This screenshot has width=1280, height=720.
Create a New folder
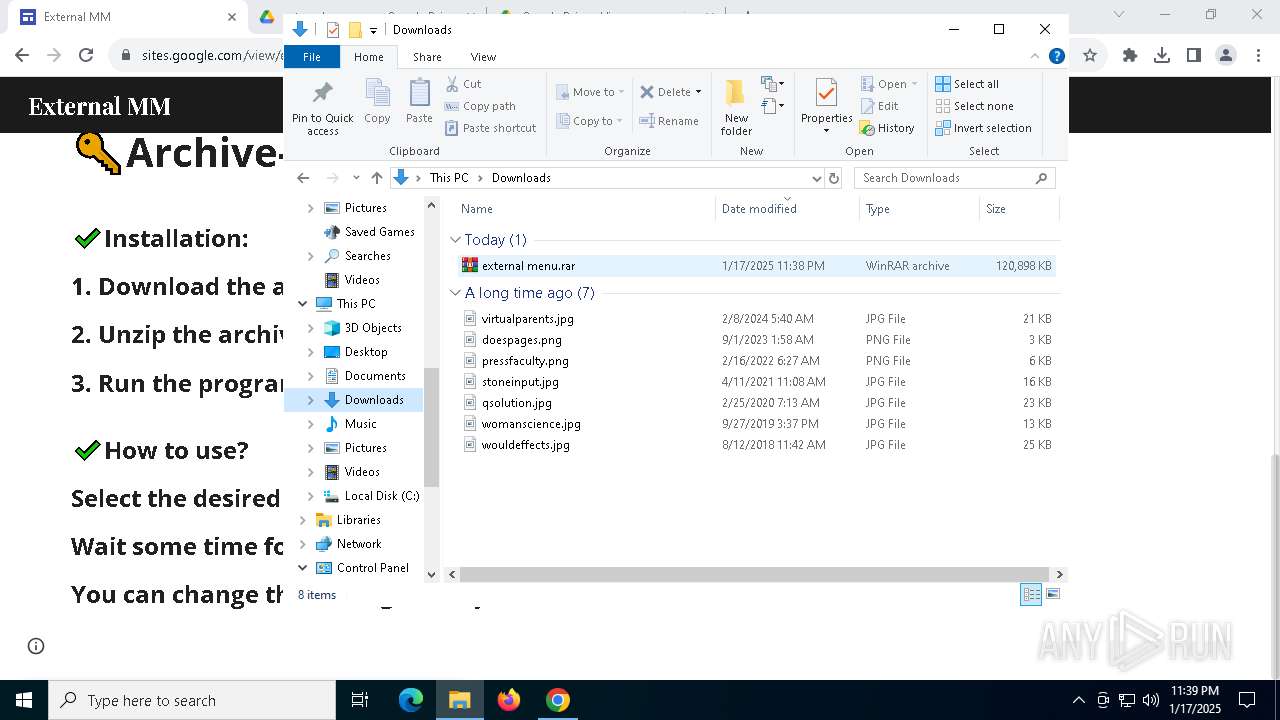pos(736,107)
